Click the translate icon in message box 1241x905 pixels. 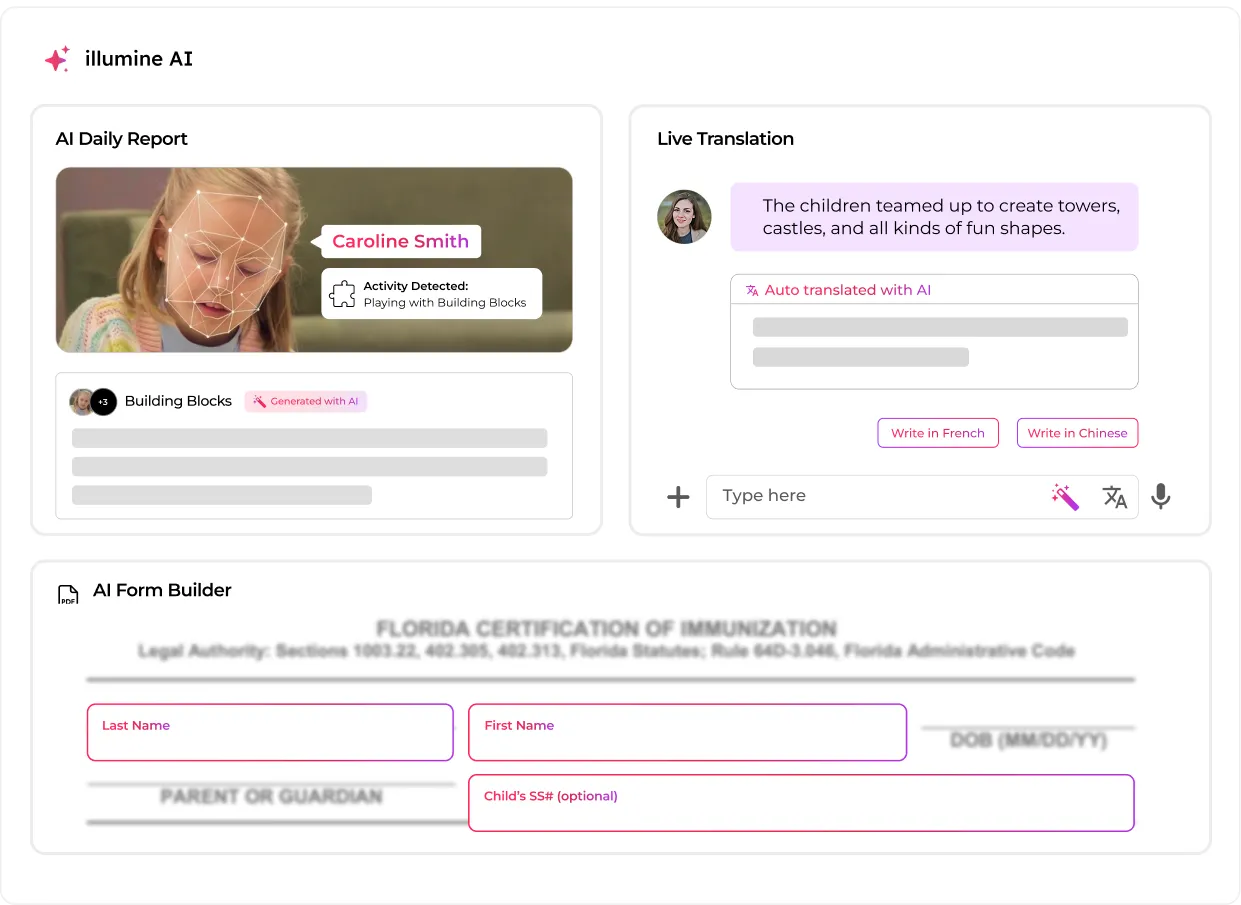pos(1115,497)
